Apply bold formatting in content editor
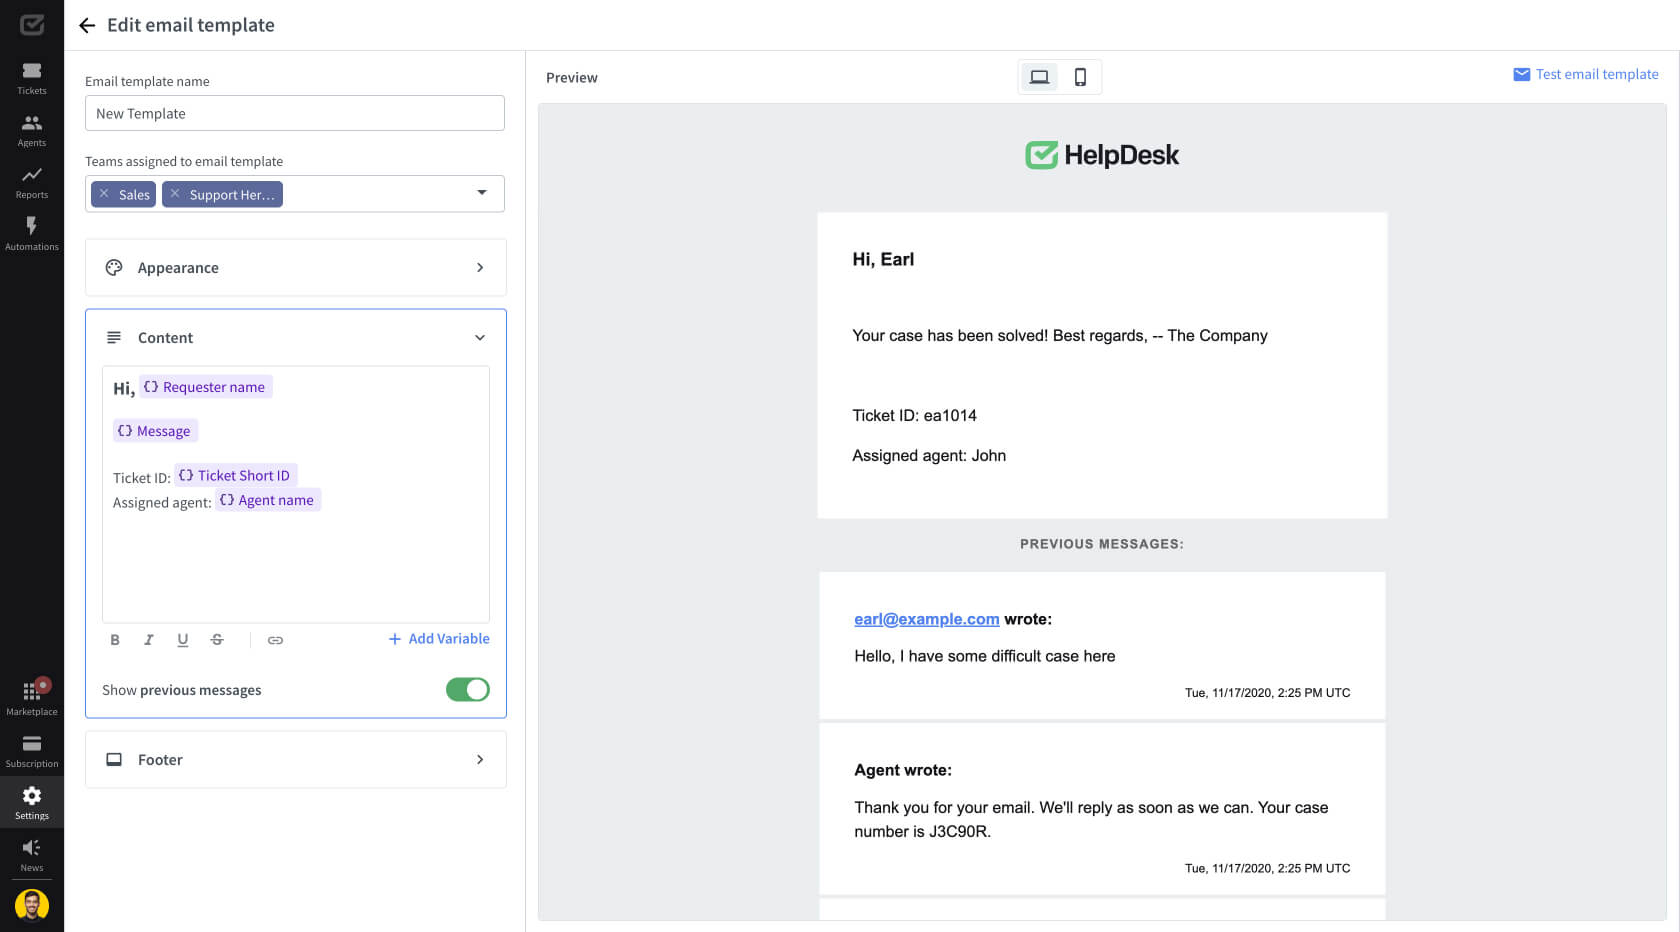Viewport: 1680px width, 932px height. pos(115,640)
